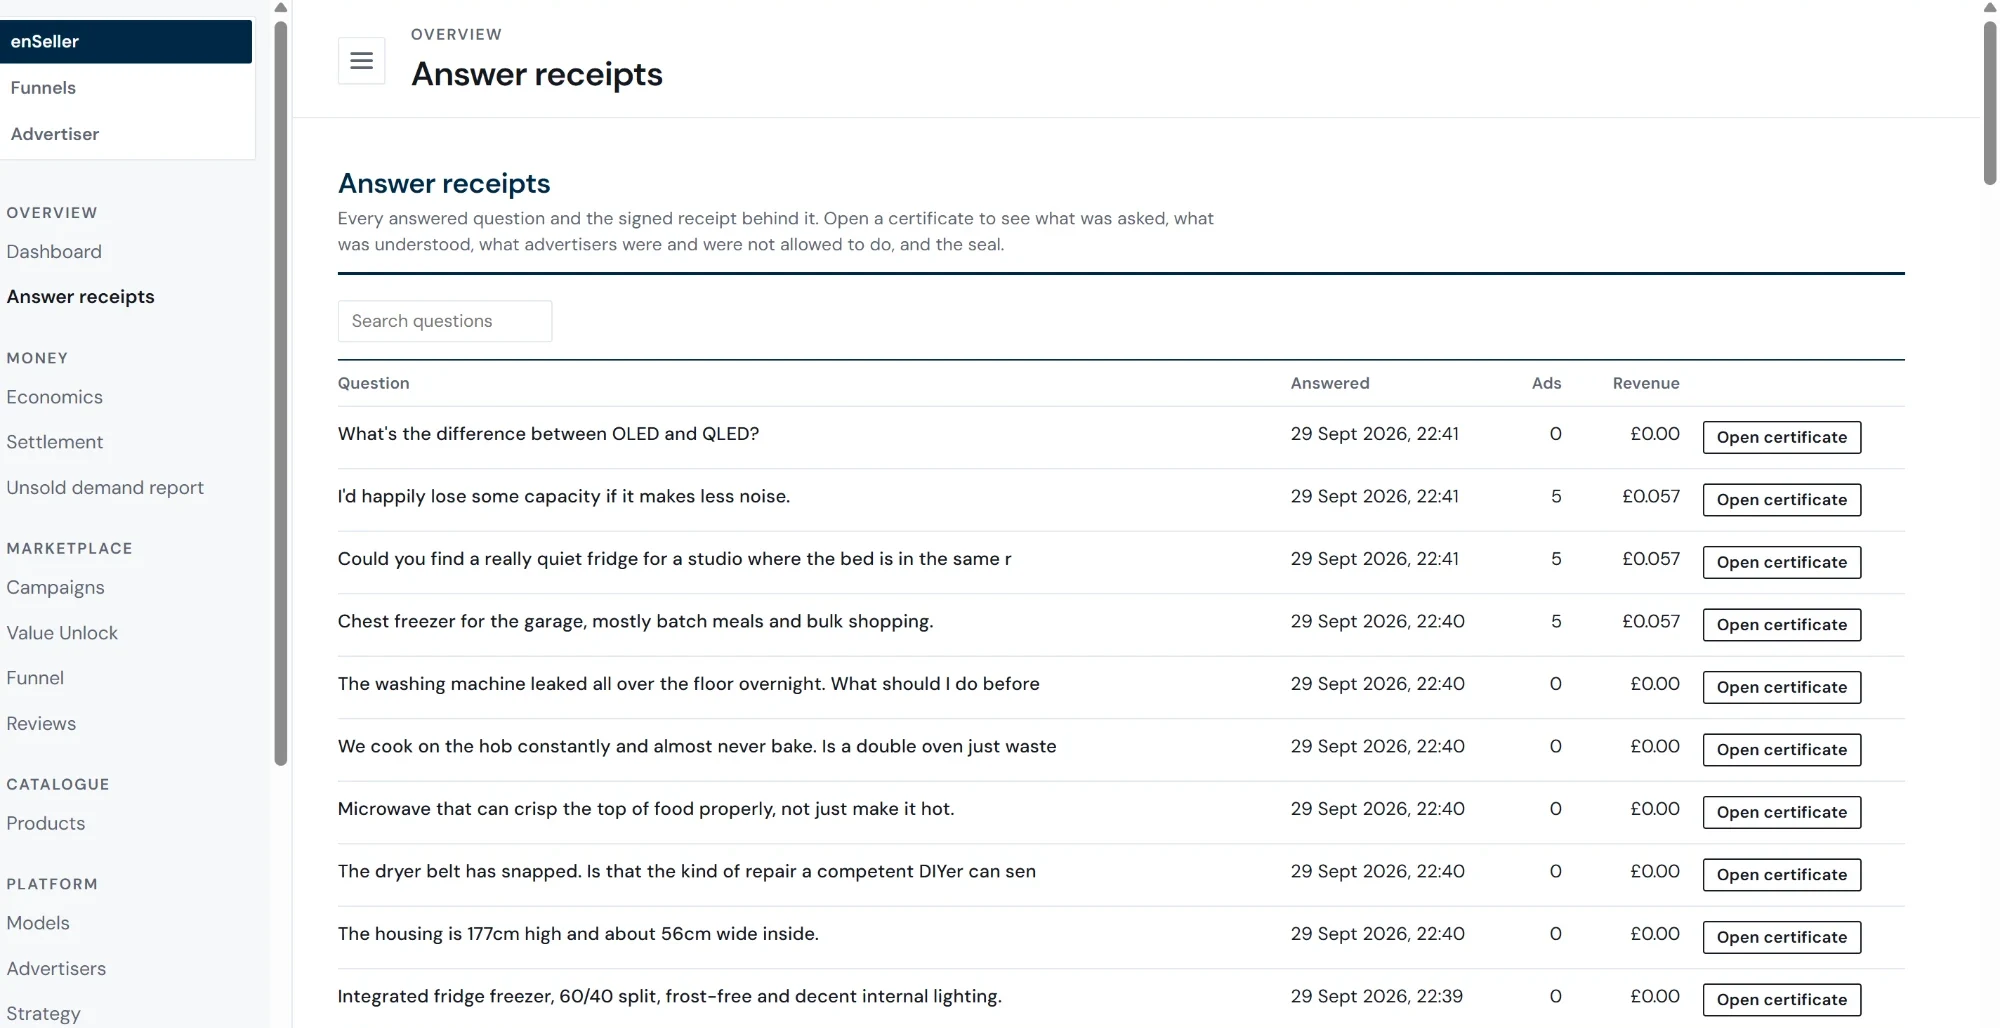Select 'Integrated fridge freezer, 60/40 split' text
Viewport: 2000px width, 1028px height.
pyautogui.click(x=669, y=996)
